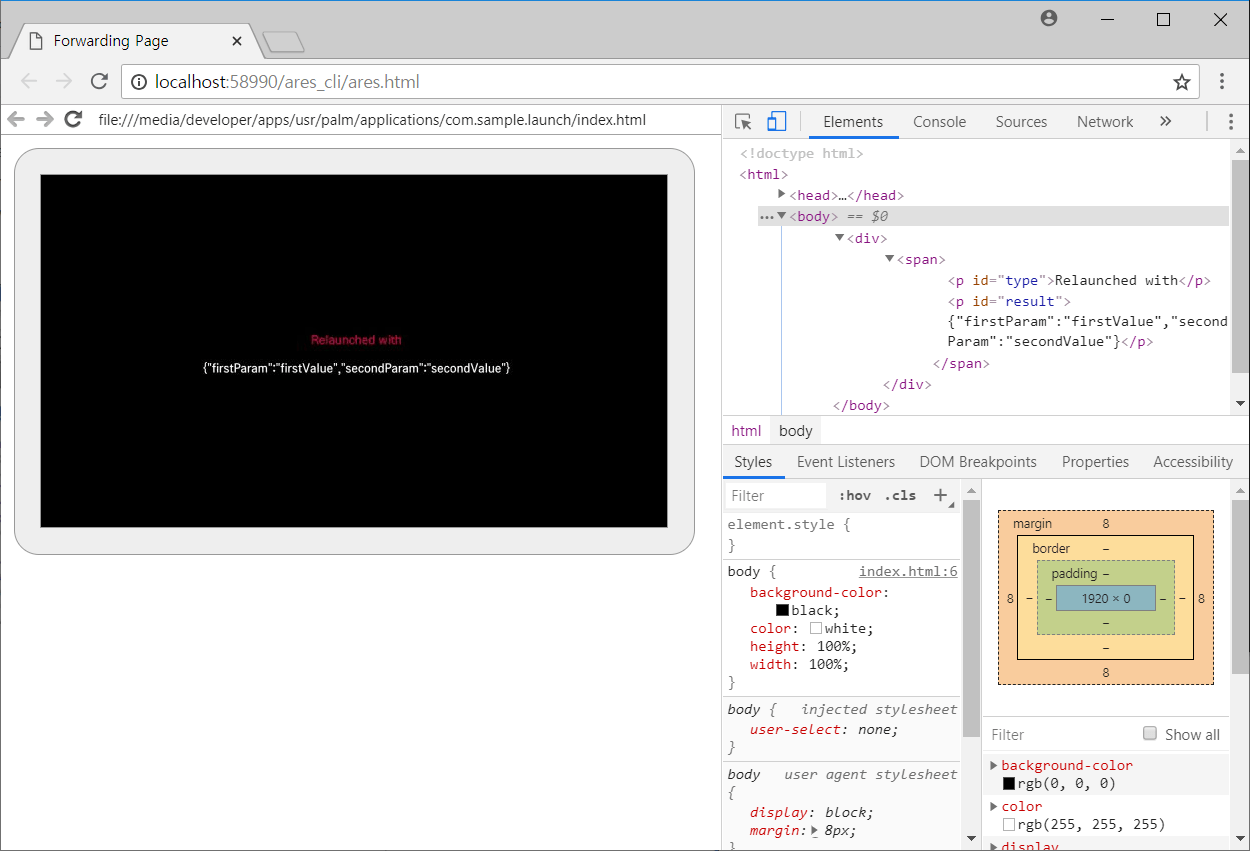Open the Chrome profile avatar icon

pos(1048,18)
